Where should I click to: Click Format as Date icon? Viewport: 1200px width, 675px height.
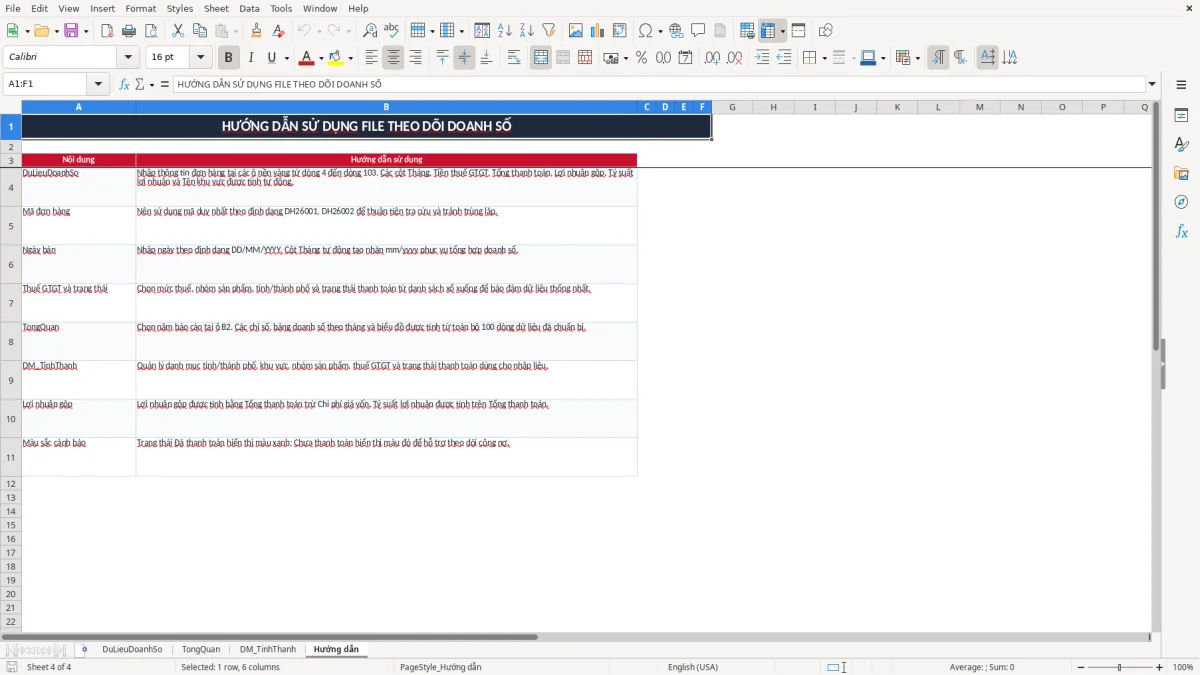pos(685,58)
